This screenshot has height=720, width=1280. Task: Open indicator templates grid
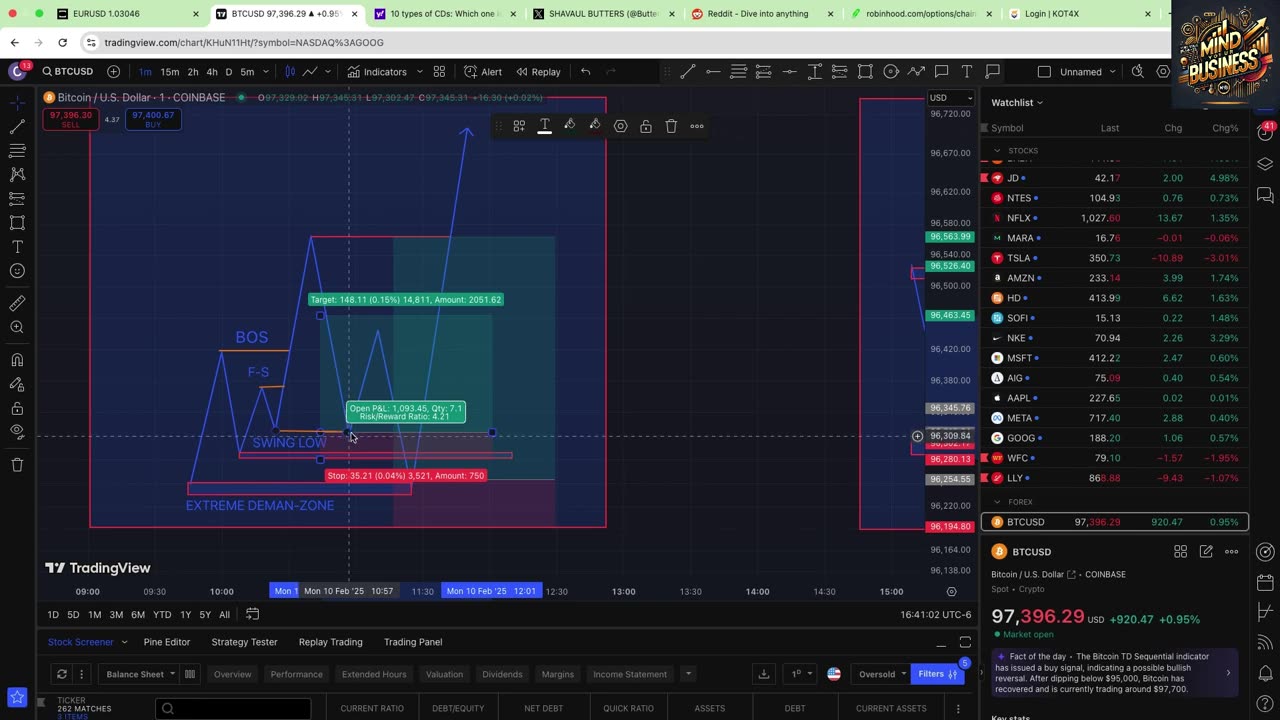click(x=439, y=72)
